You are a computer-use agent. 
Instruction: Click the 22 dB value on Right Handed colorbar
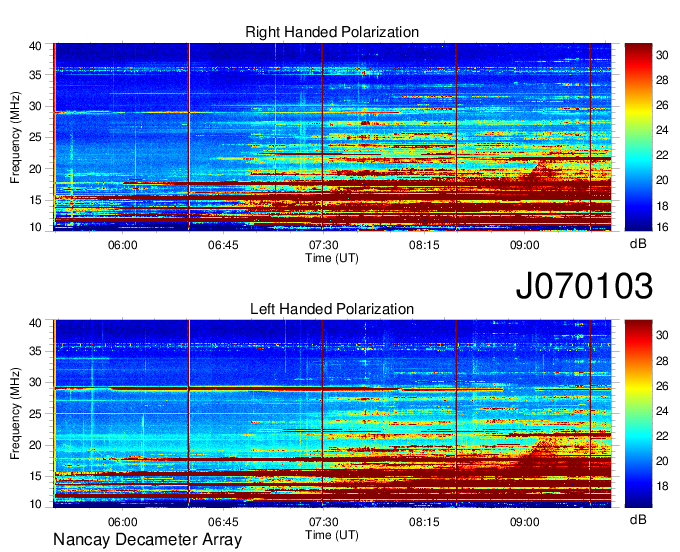pyautogui.click(x=662, y=155)
